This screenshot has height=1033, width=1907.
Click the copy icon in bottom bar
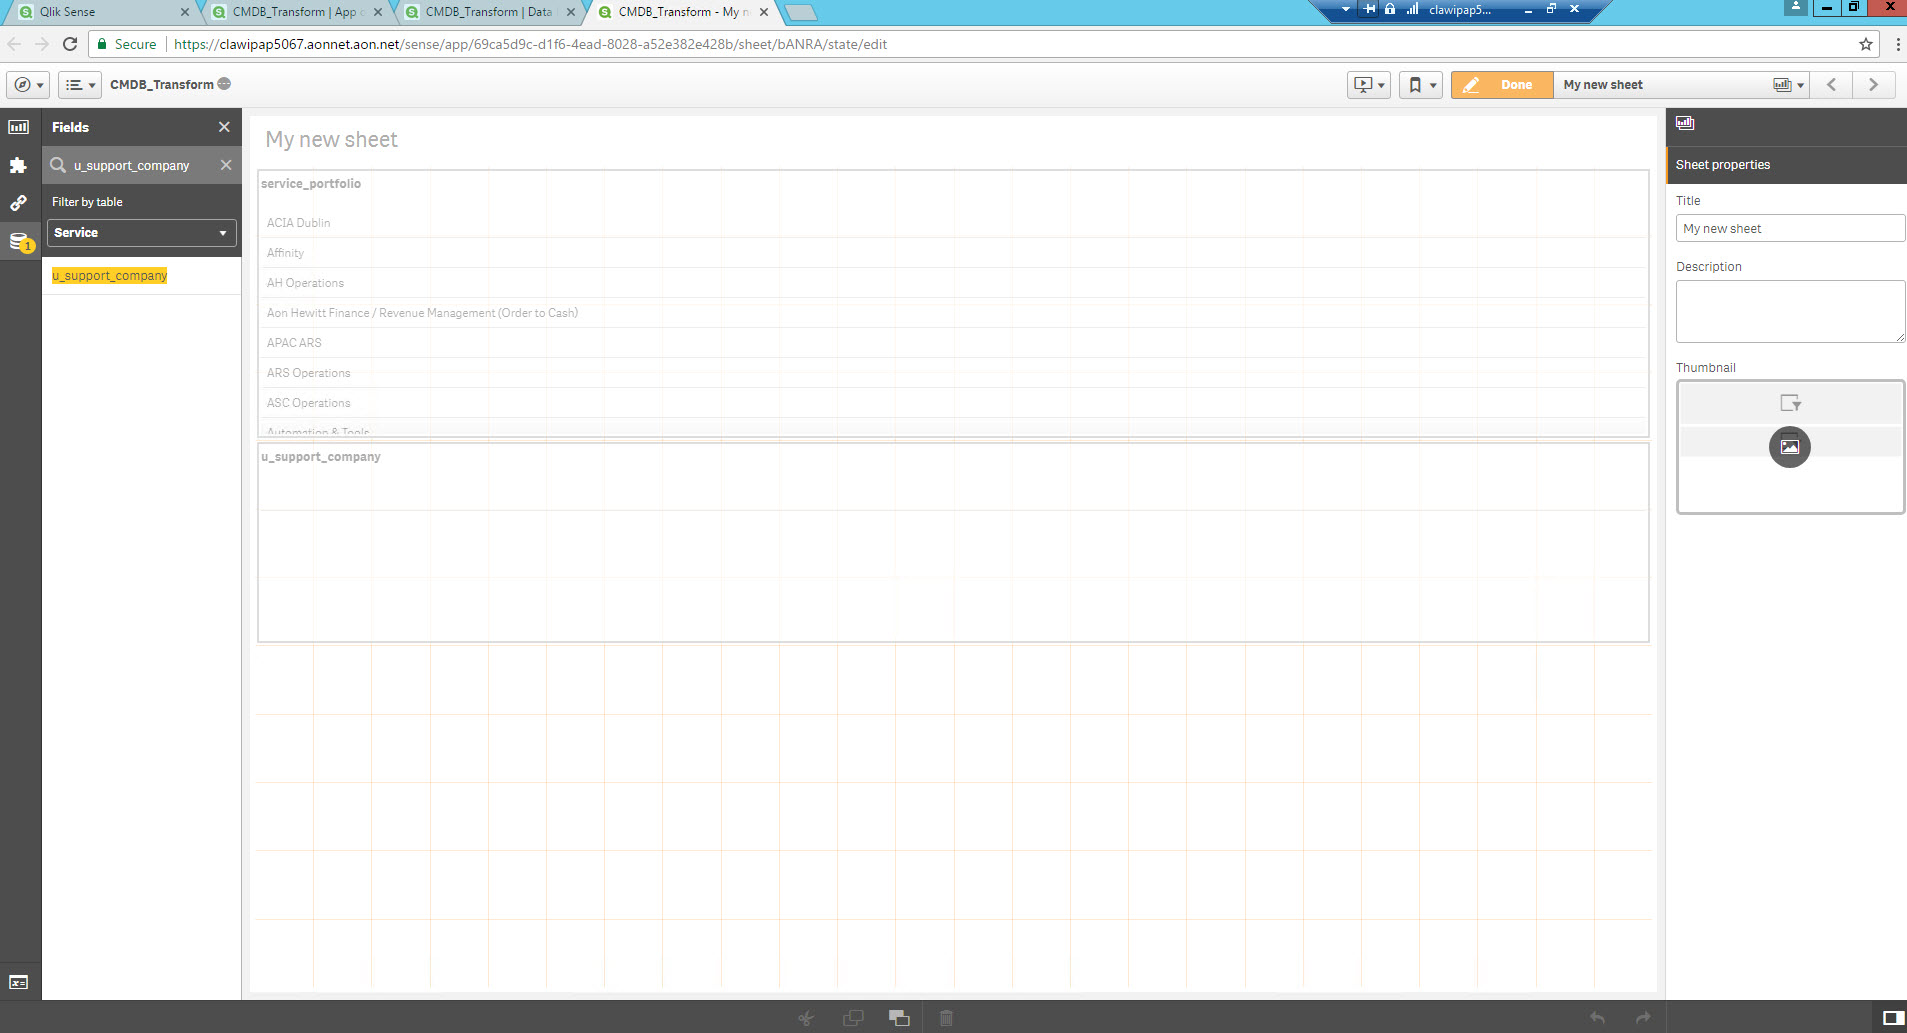pos(853,1018)
